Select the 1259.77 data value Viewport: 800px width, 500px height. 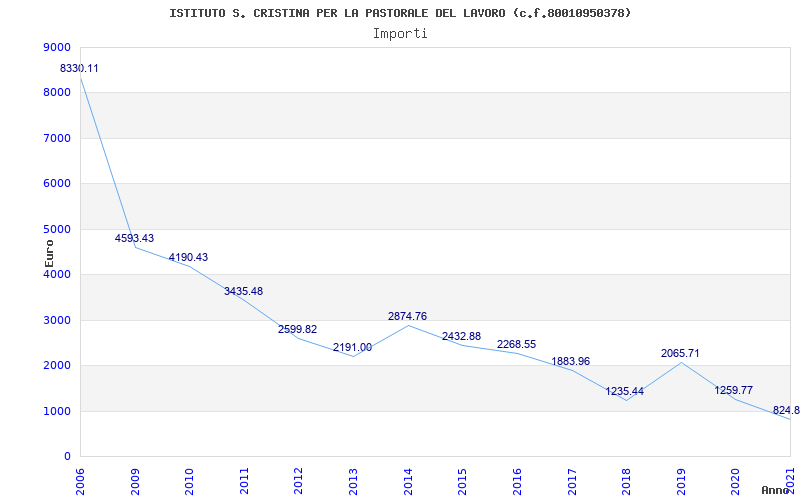(734, 390)
